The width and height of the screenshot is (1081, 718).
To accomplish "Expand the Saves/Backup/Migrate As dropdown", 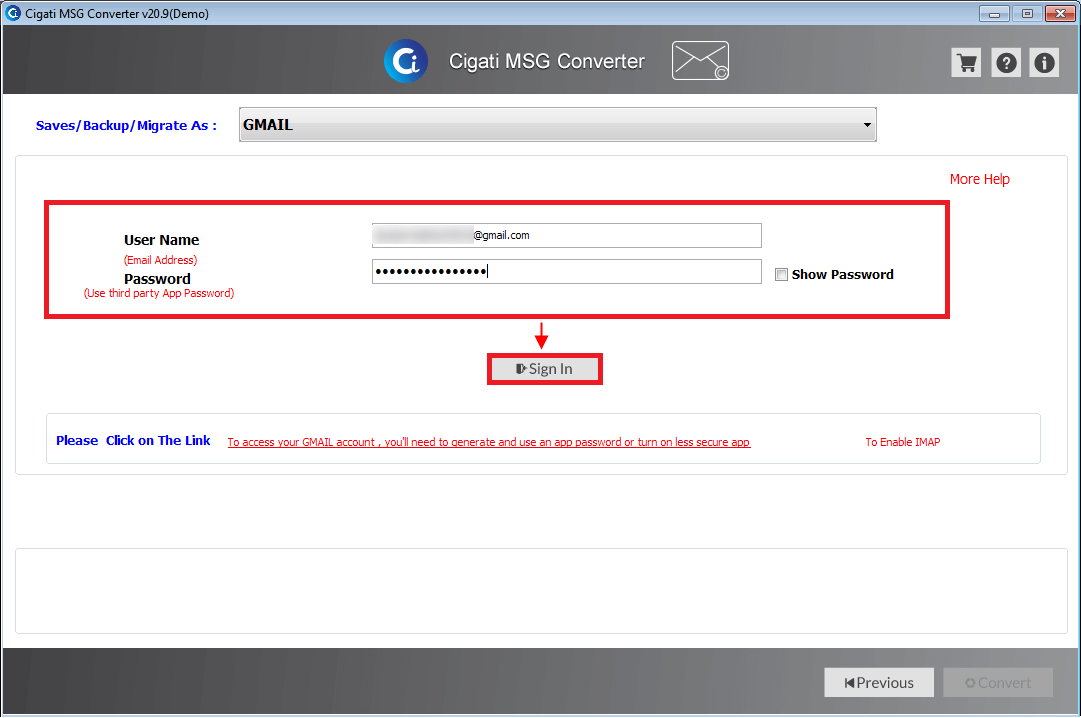I will pos(557,125).
